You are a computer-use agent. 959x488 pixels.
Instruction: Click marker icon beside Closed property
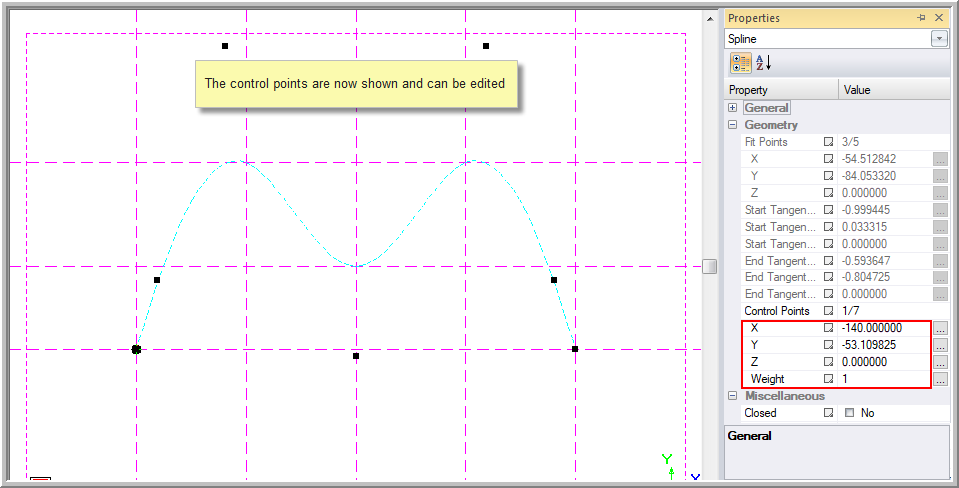pyautogui.click(x=829, y=413)
